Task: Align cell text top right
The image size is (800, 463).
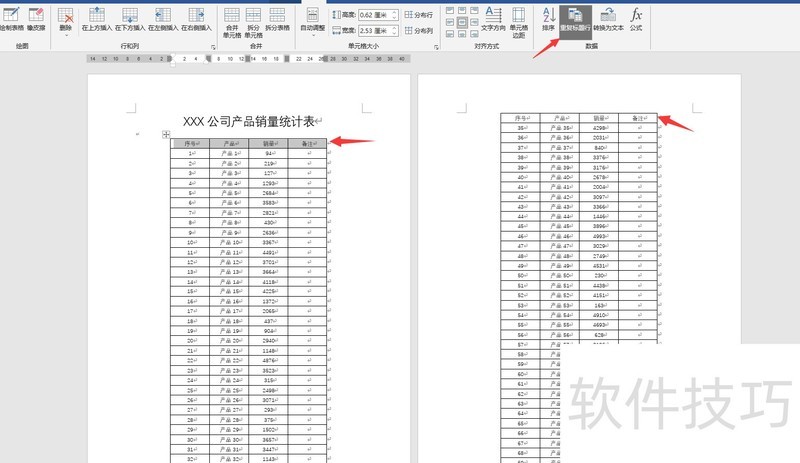Action: [474, 10]
